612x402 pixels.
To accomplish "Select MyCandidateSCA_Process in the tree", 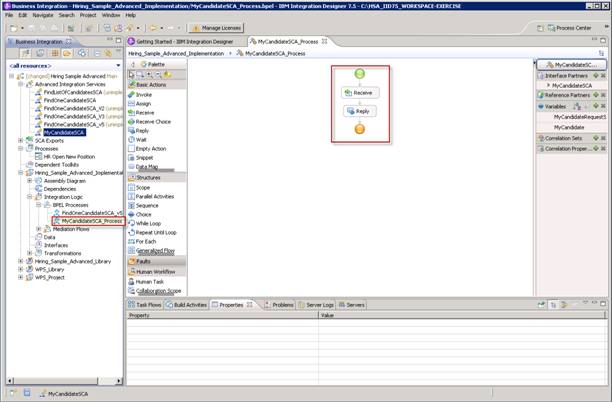I will point(91,220).
